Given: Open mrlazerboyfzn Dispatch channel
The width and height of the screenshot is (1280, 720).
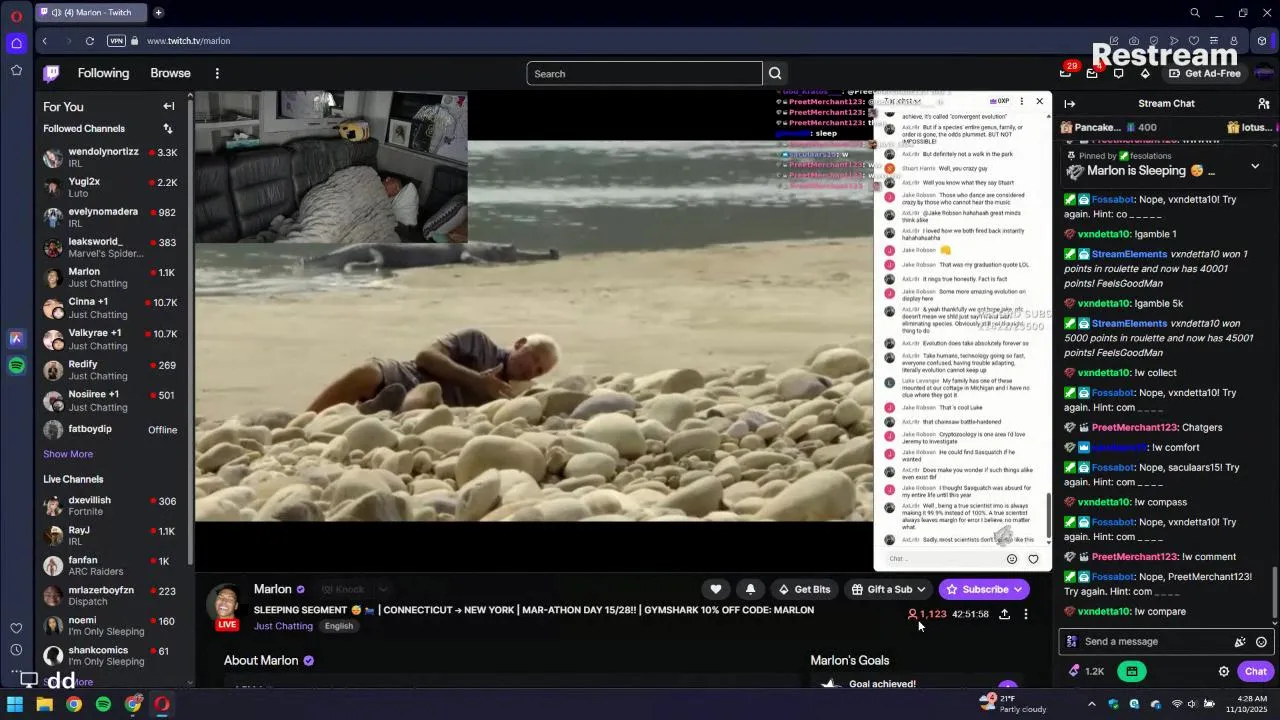Looking at the screenshot, I should (111, 596).
